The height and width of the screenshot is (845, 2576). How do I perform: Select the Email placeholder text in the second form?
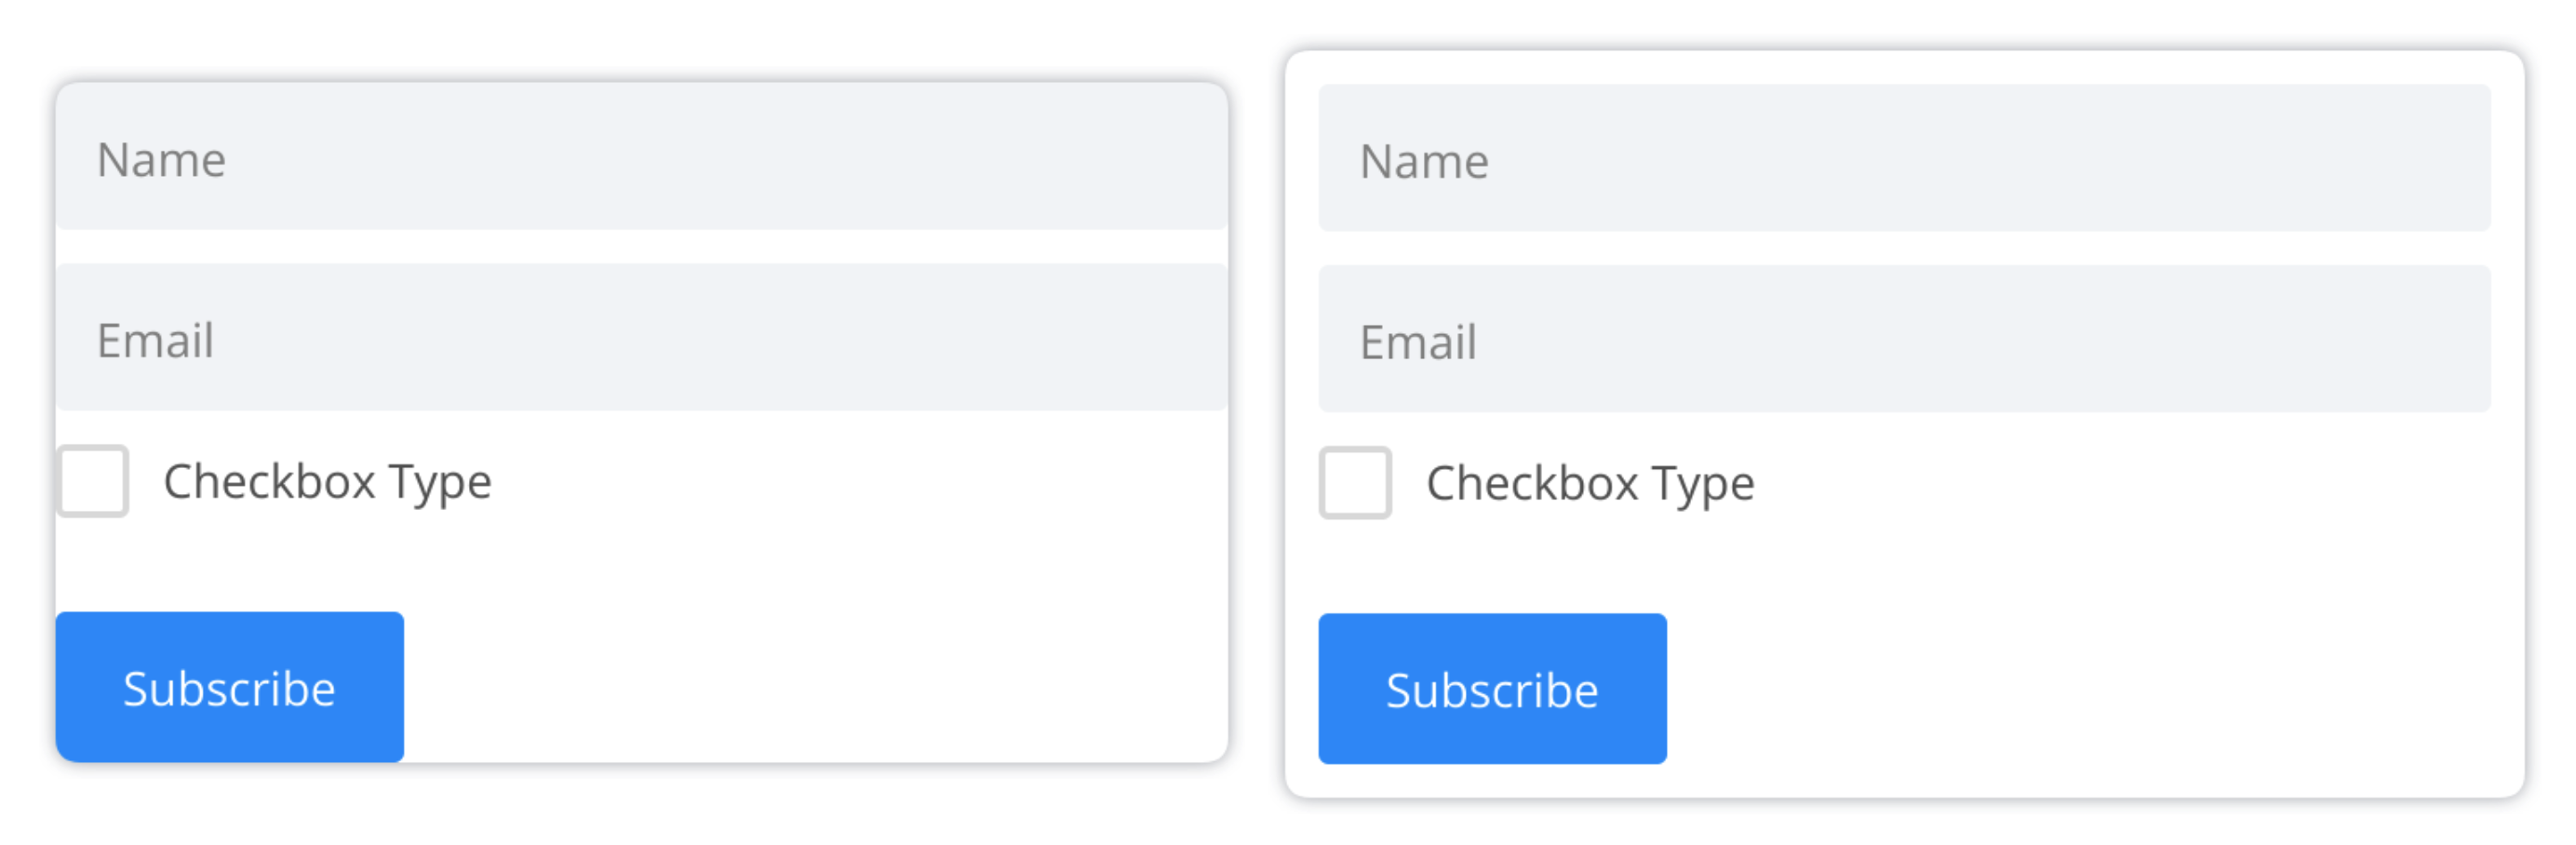pyautogui.click(x=1418, y=342)
